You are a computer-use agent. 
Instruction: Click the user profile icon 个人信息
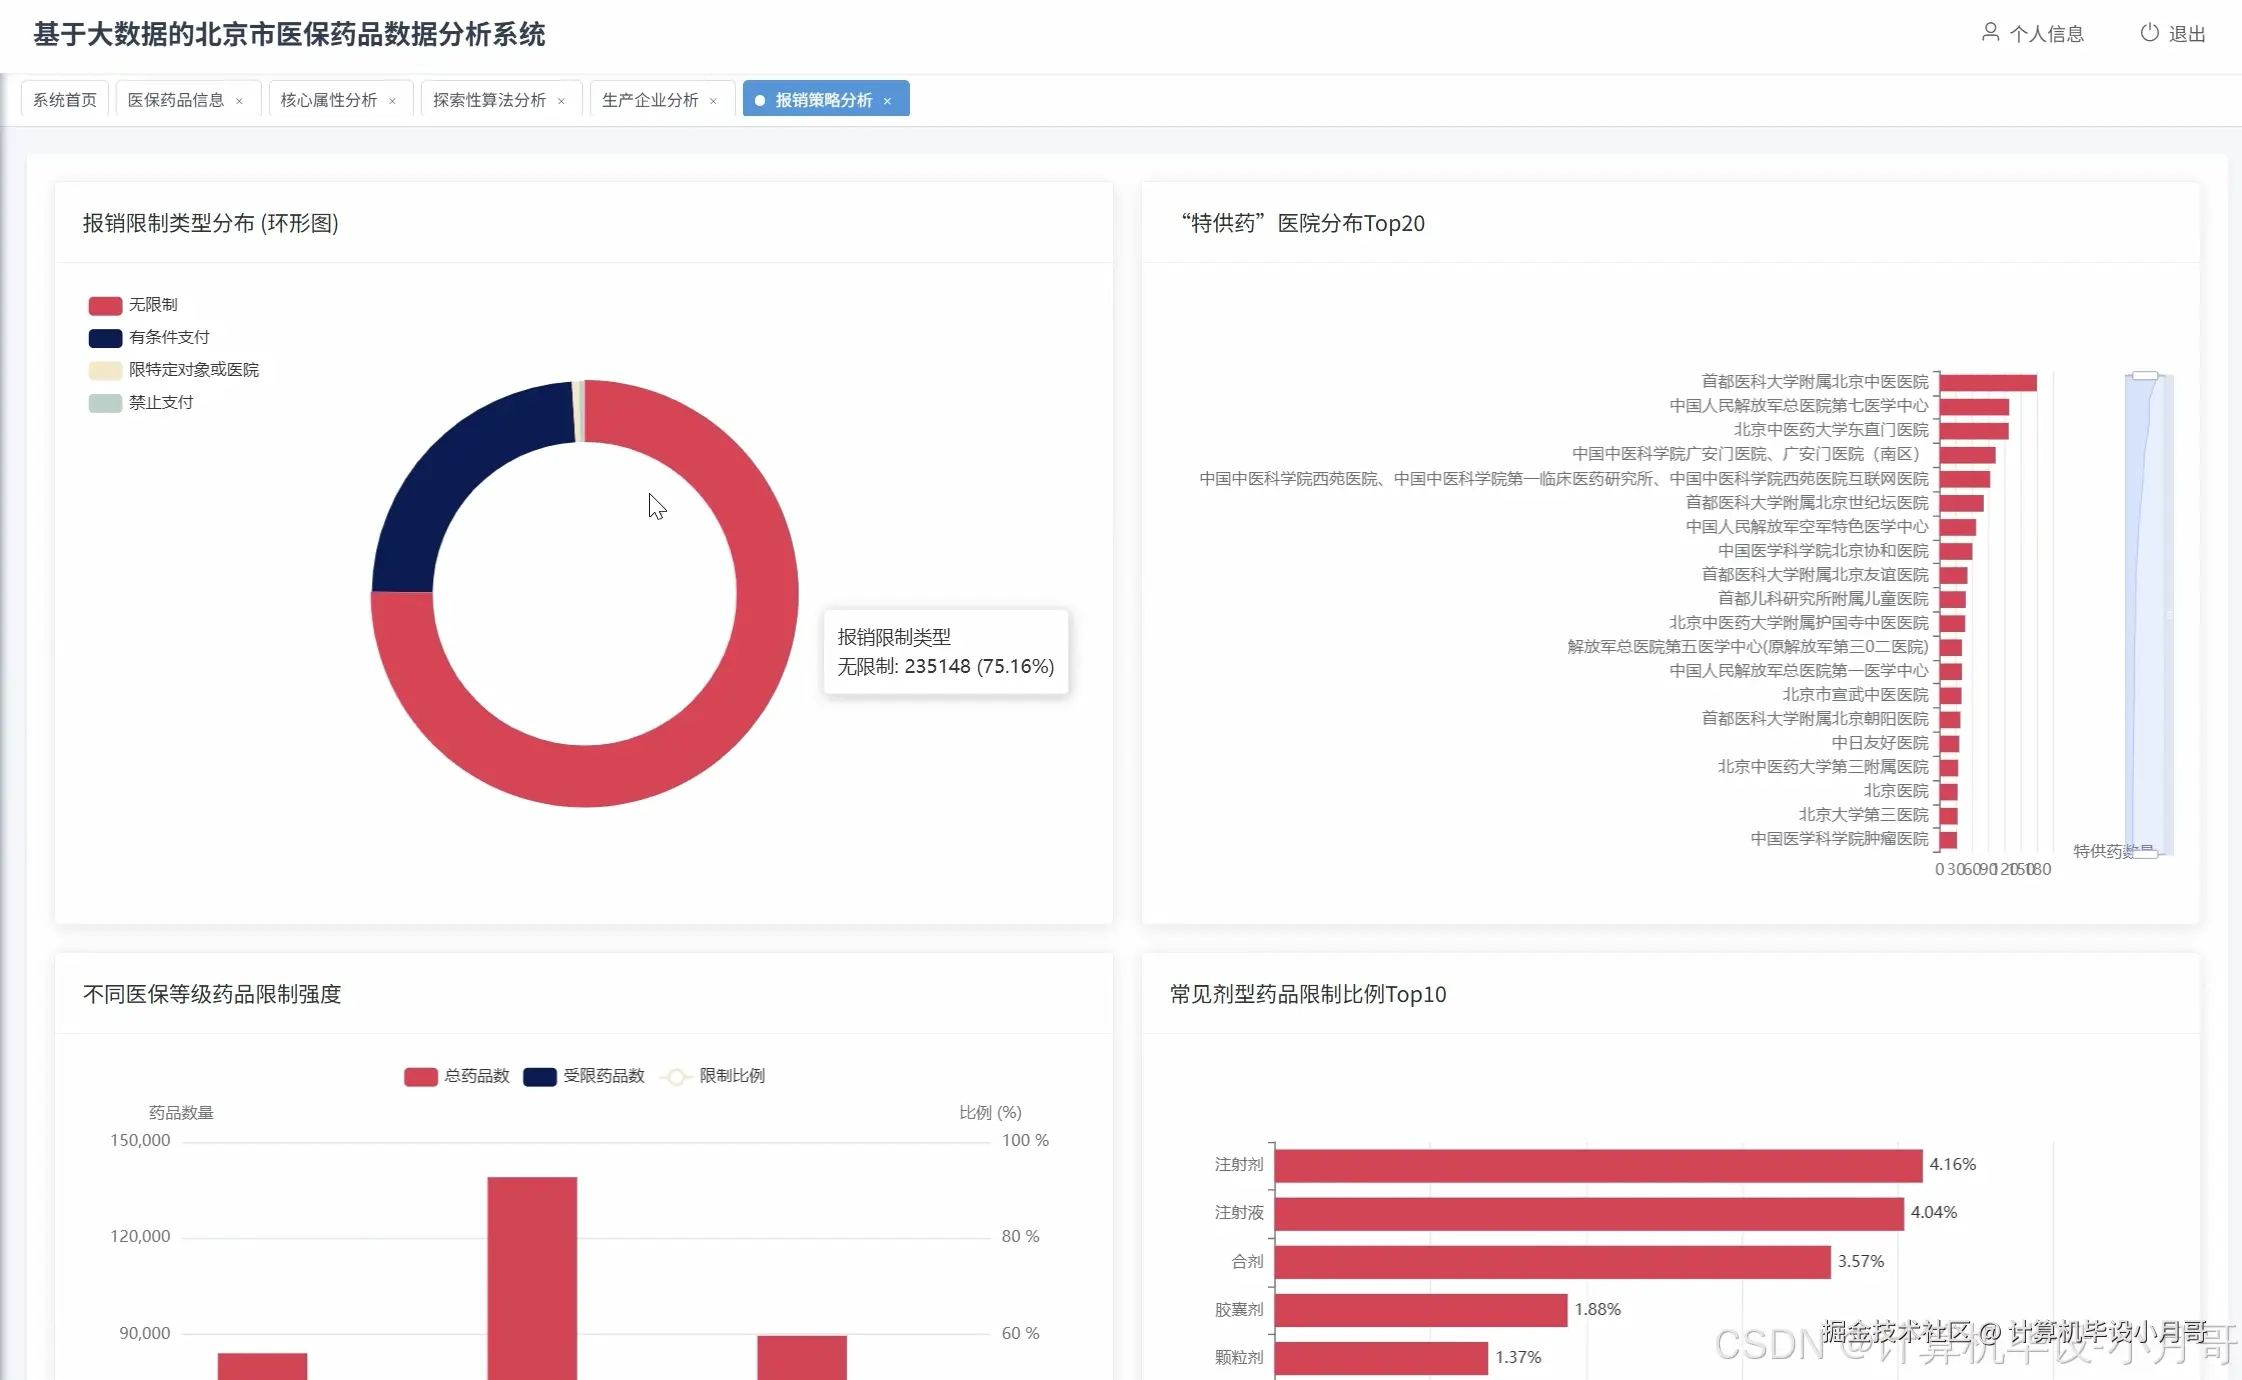[1990, 33]
